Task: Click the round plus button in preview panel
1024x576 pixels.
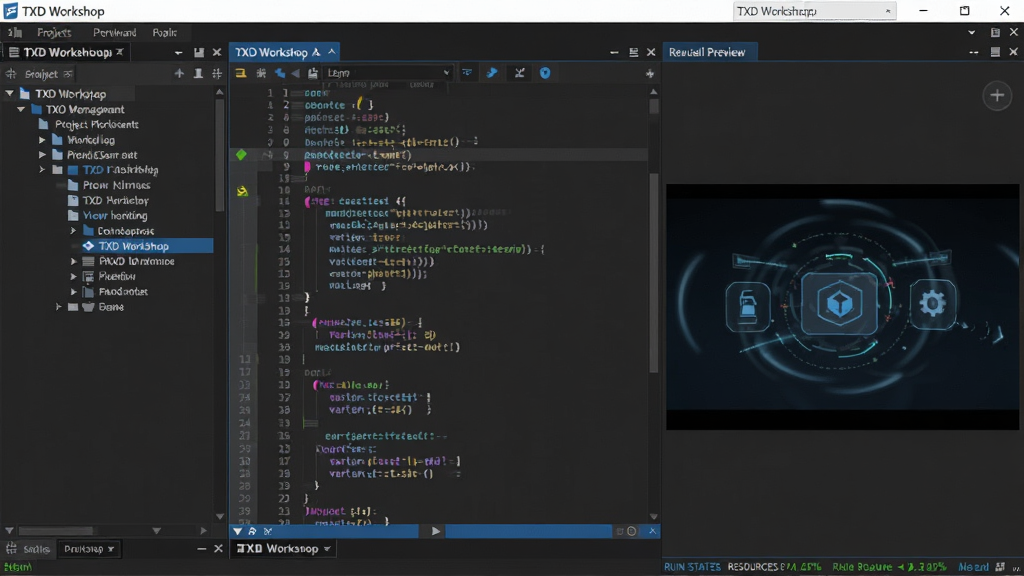Action: [x=997, y=96]
